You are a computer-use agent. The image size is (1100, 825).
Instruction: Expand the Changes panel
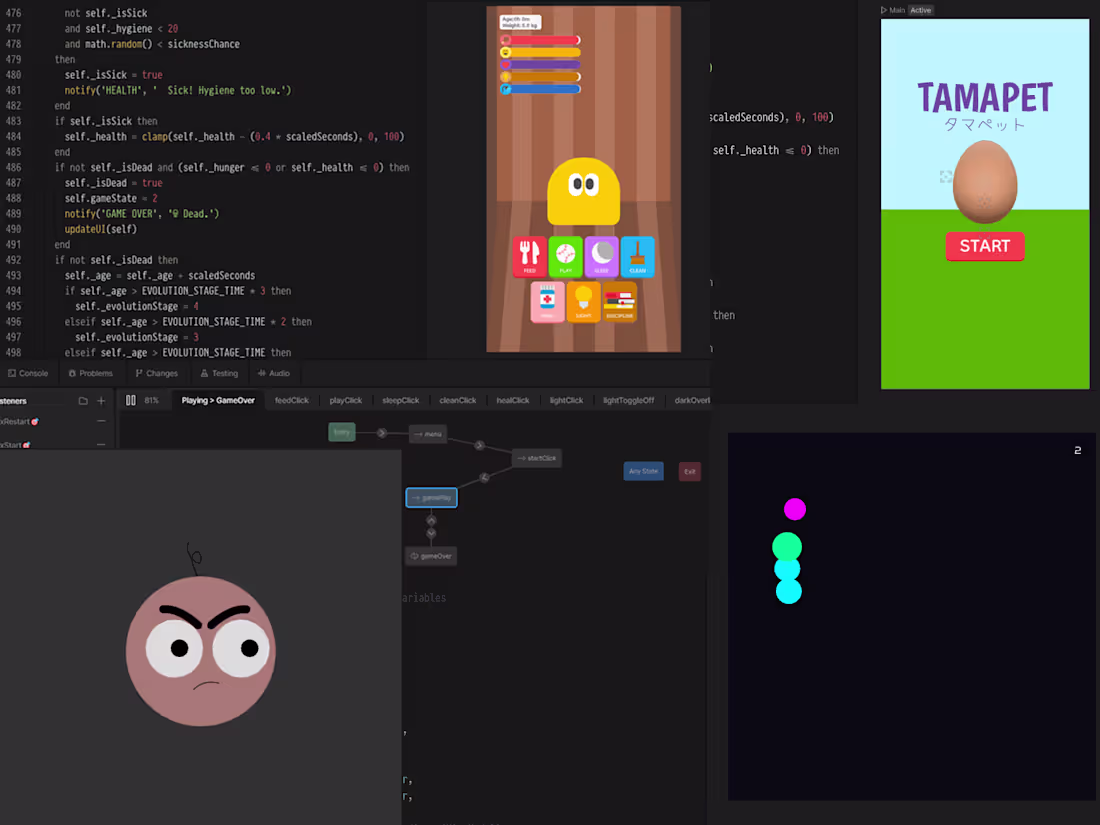[x=156, y=373]
